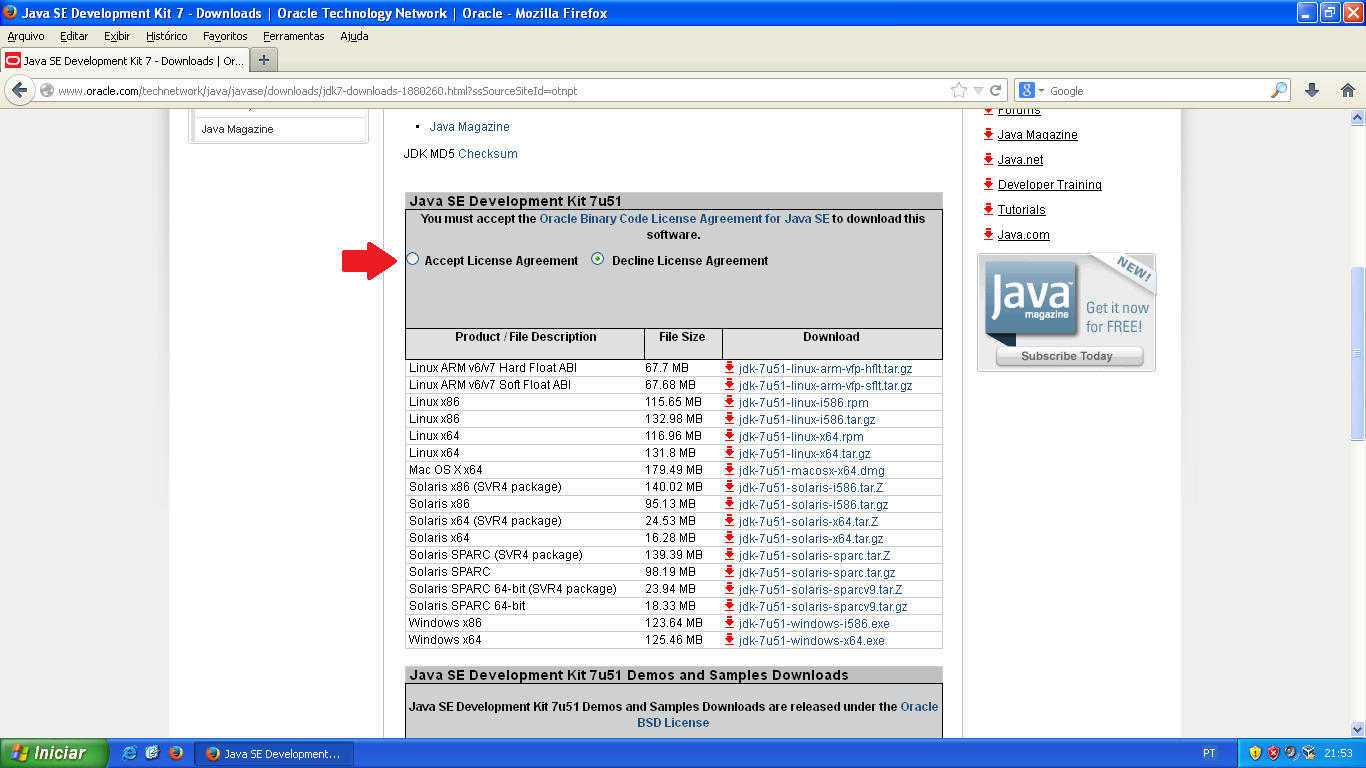Viewport: 1366px width, 768px height.
Task: Select Decline License Agreement radio button
Action: pyautogui.click(x=598, y=259)
